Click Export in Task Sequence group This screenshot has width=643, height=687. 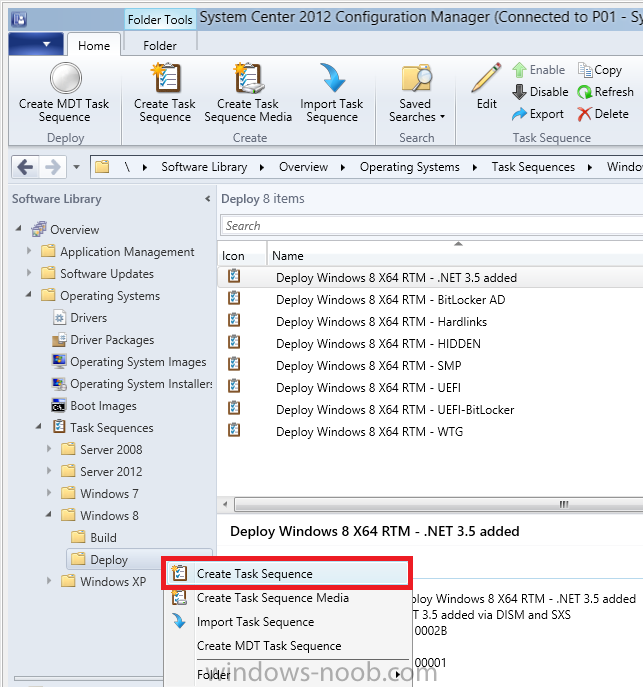tap(538, 114)
